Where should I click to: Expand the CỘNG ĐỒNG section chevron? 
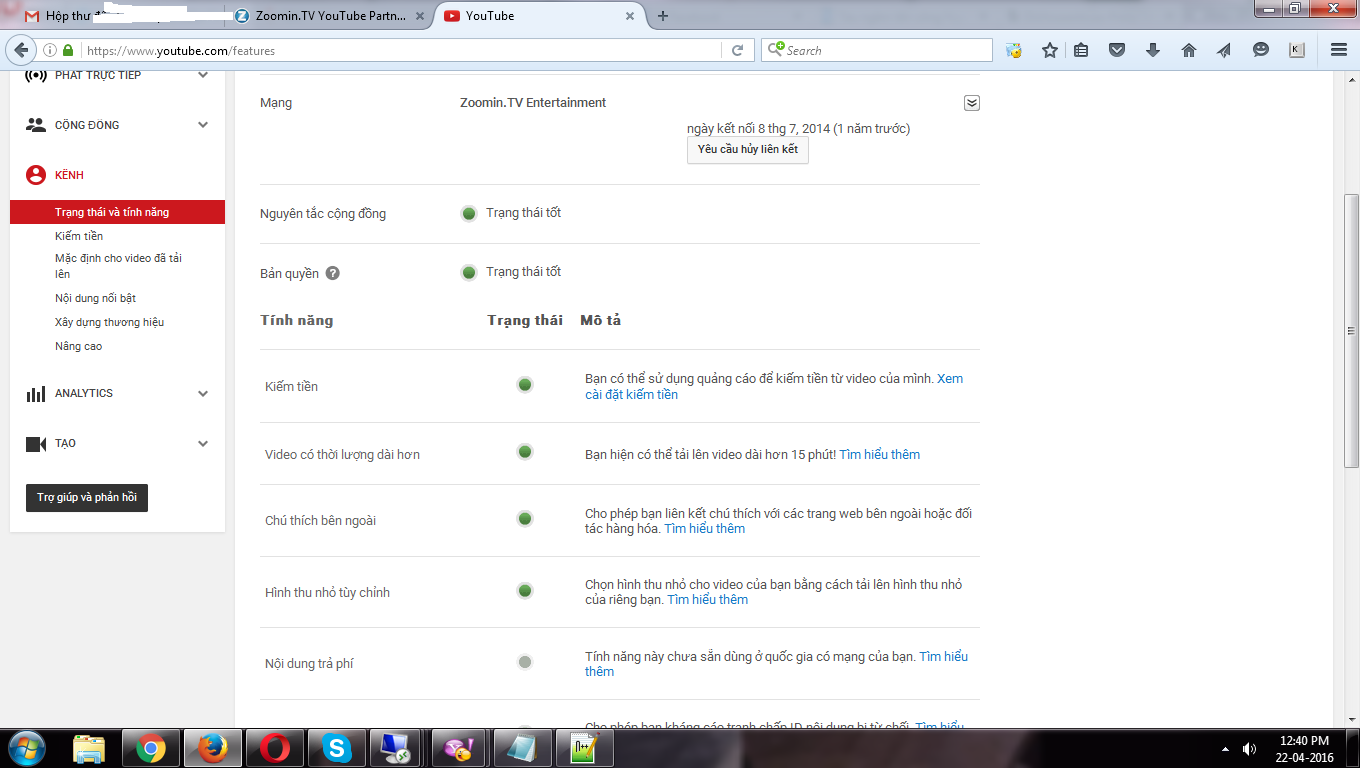[x=203, y=125]
